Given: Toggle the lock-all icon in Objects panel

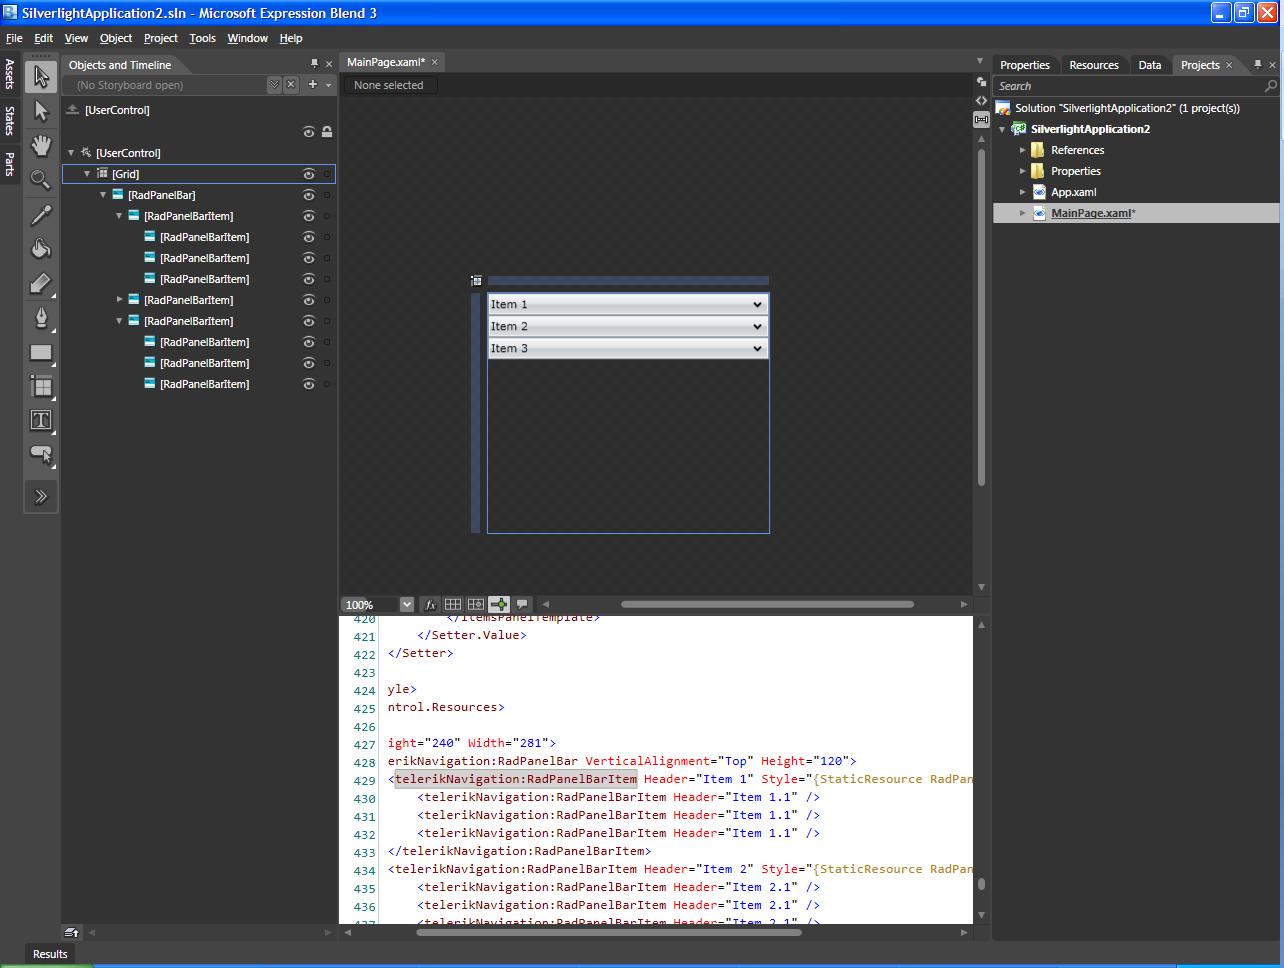Looking at the screenshot, I should tap(327, 132).
